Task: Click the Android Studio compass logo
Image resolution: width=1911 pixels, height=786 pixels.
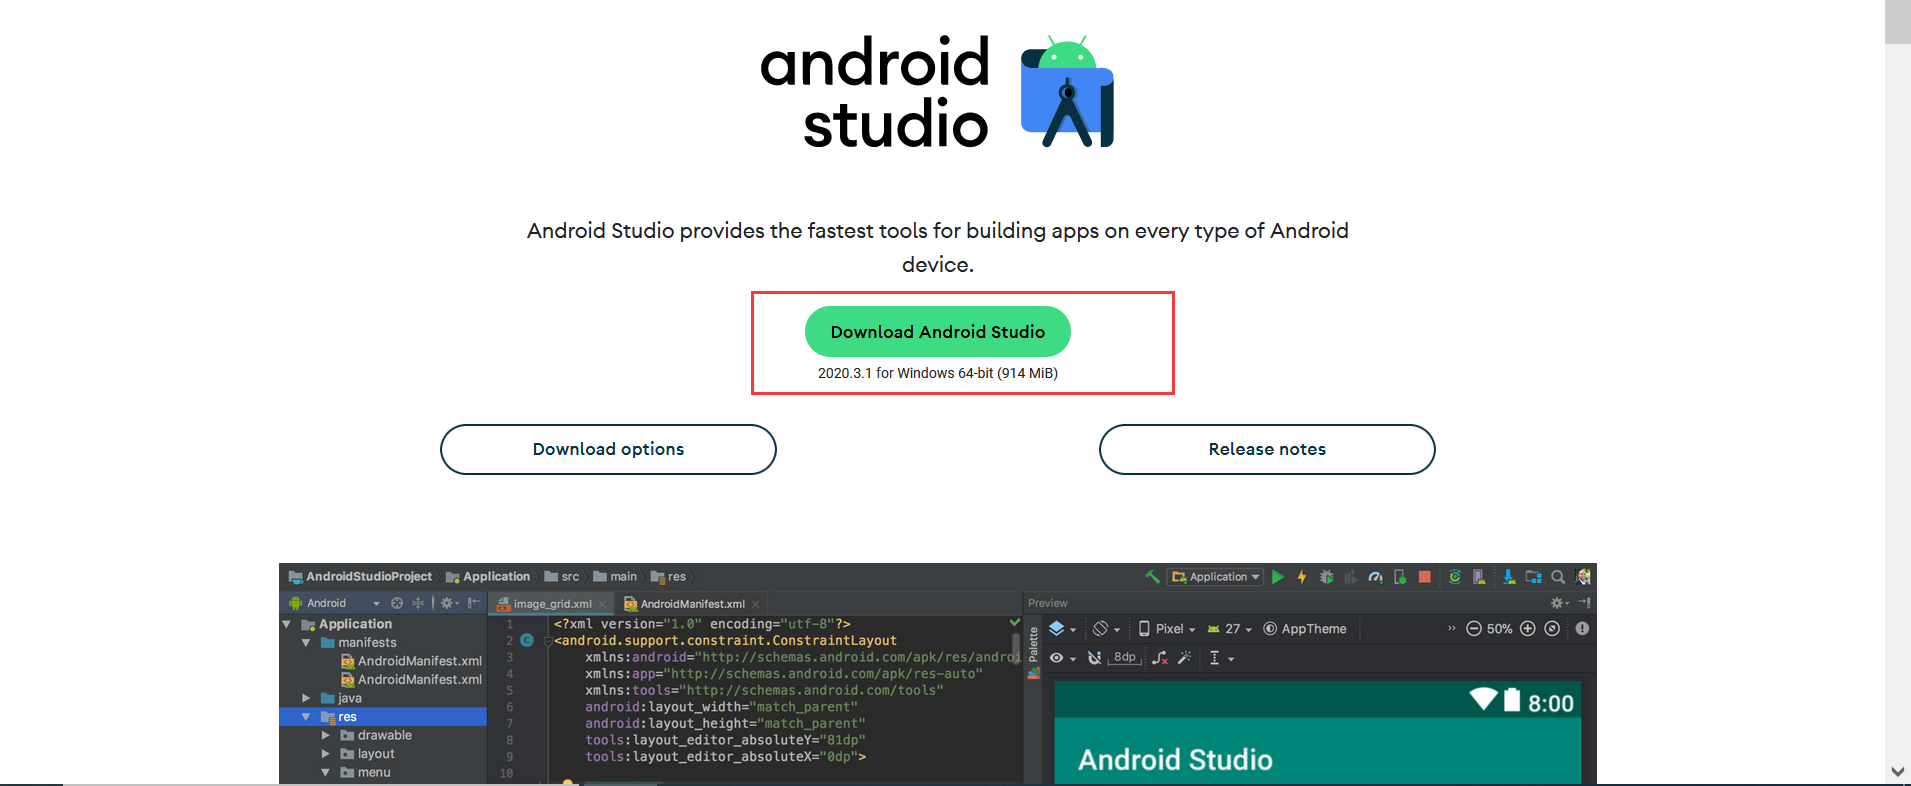Action: tap(1067, 92)
